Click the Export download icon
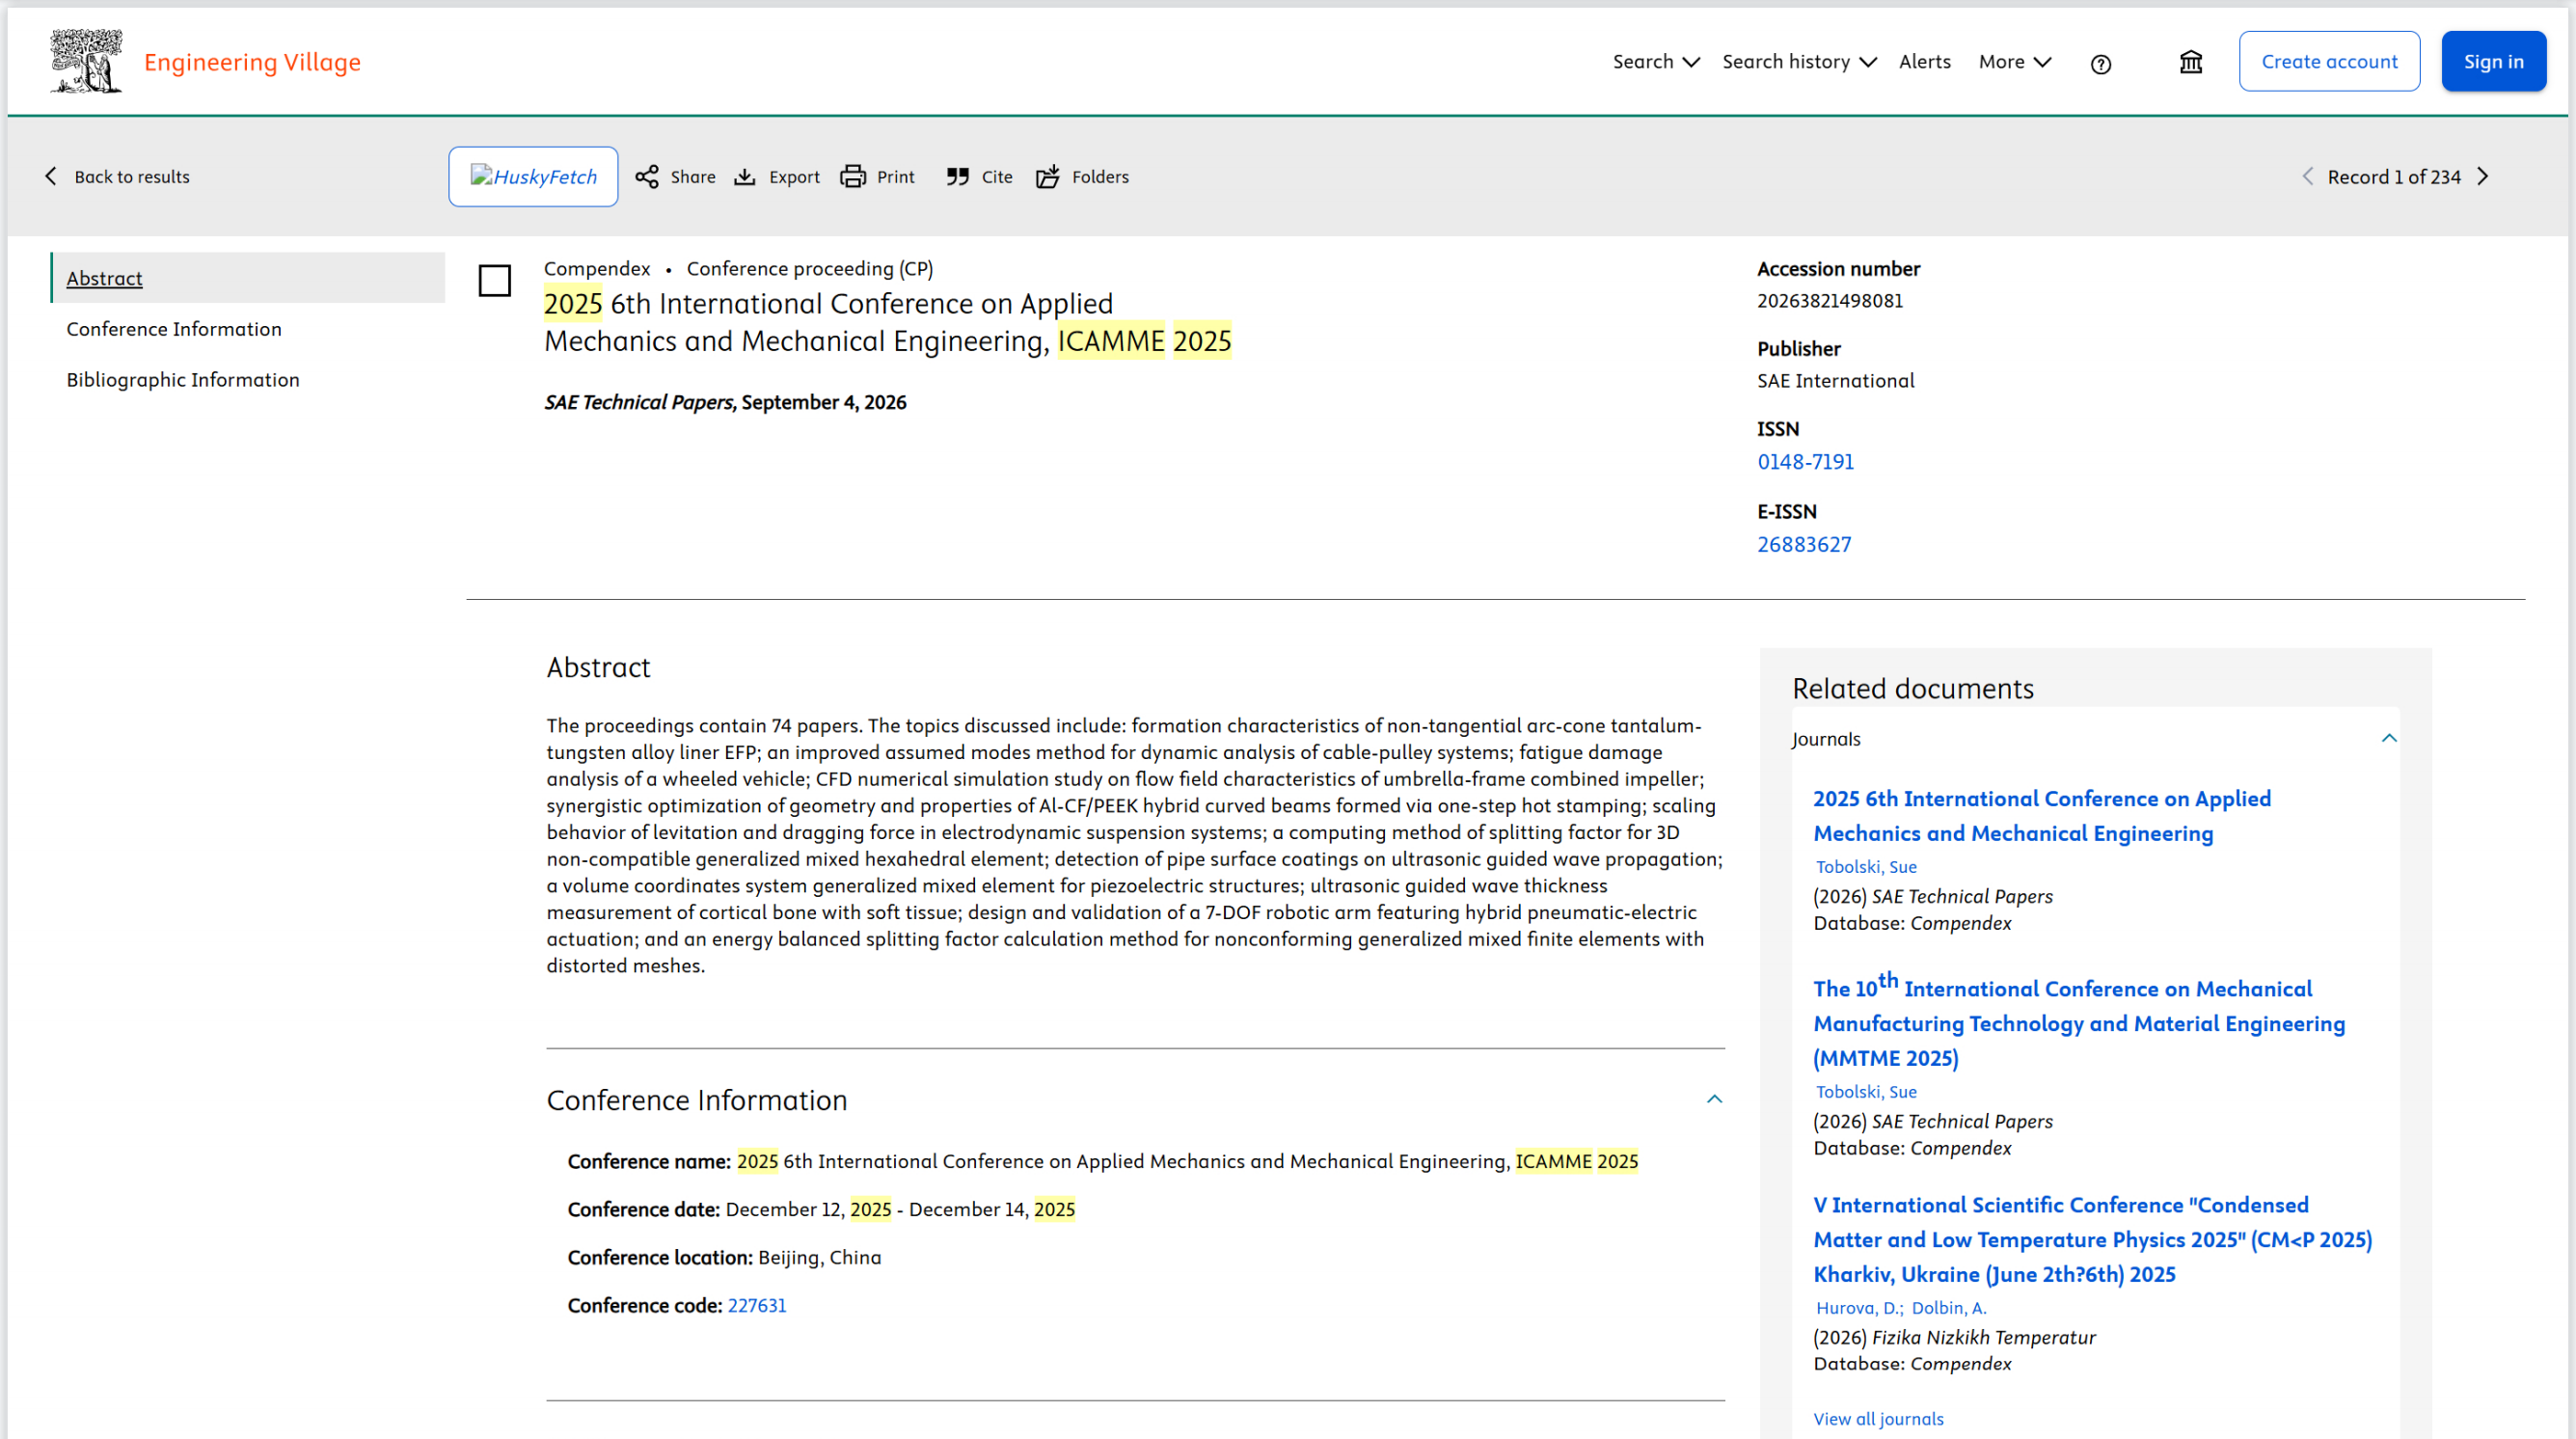The height and width of the screenshot is (1439, 2576). point(745,177)
